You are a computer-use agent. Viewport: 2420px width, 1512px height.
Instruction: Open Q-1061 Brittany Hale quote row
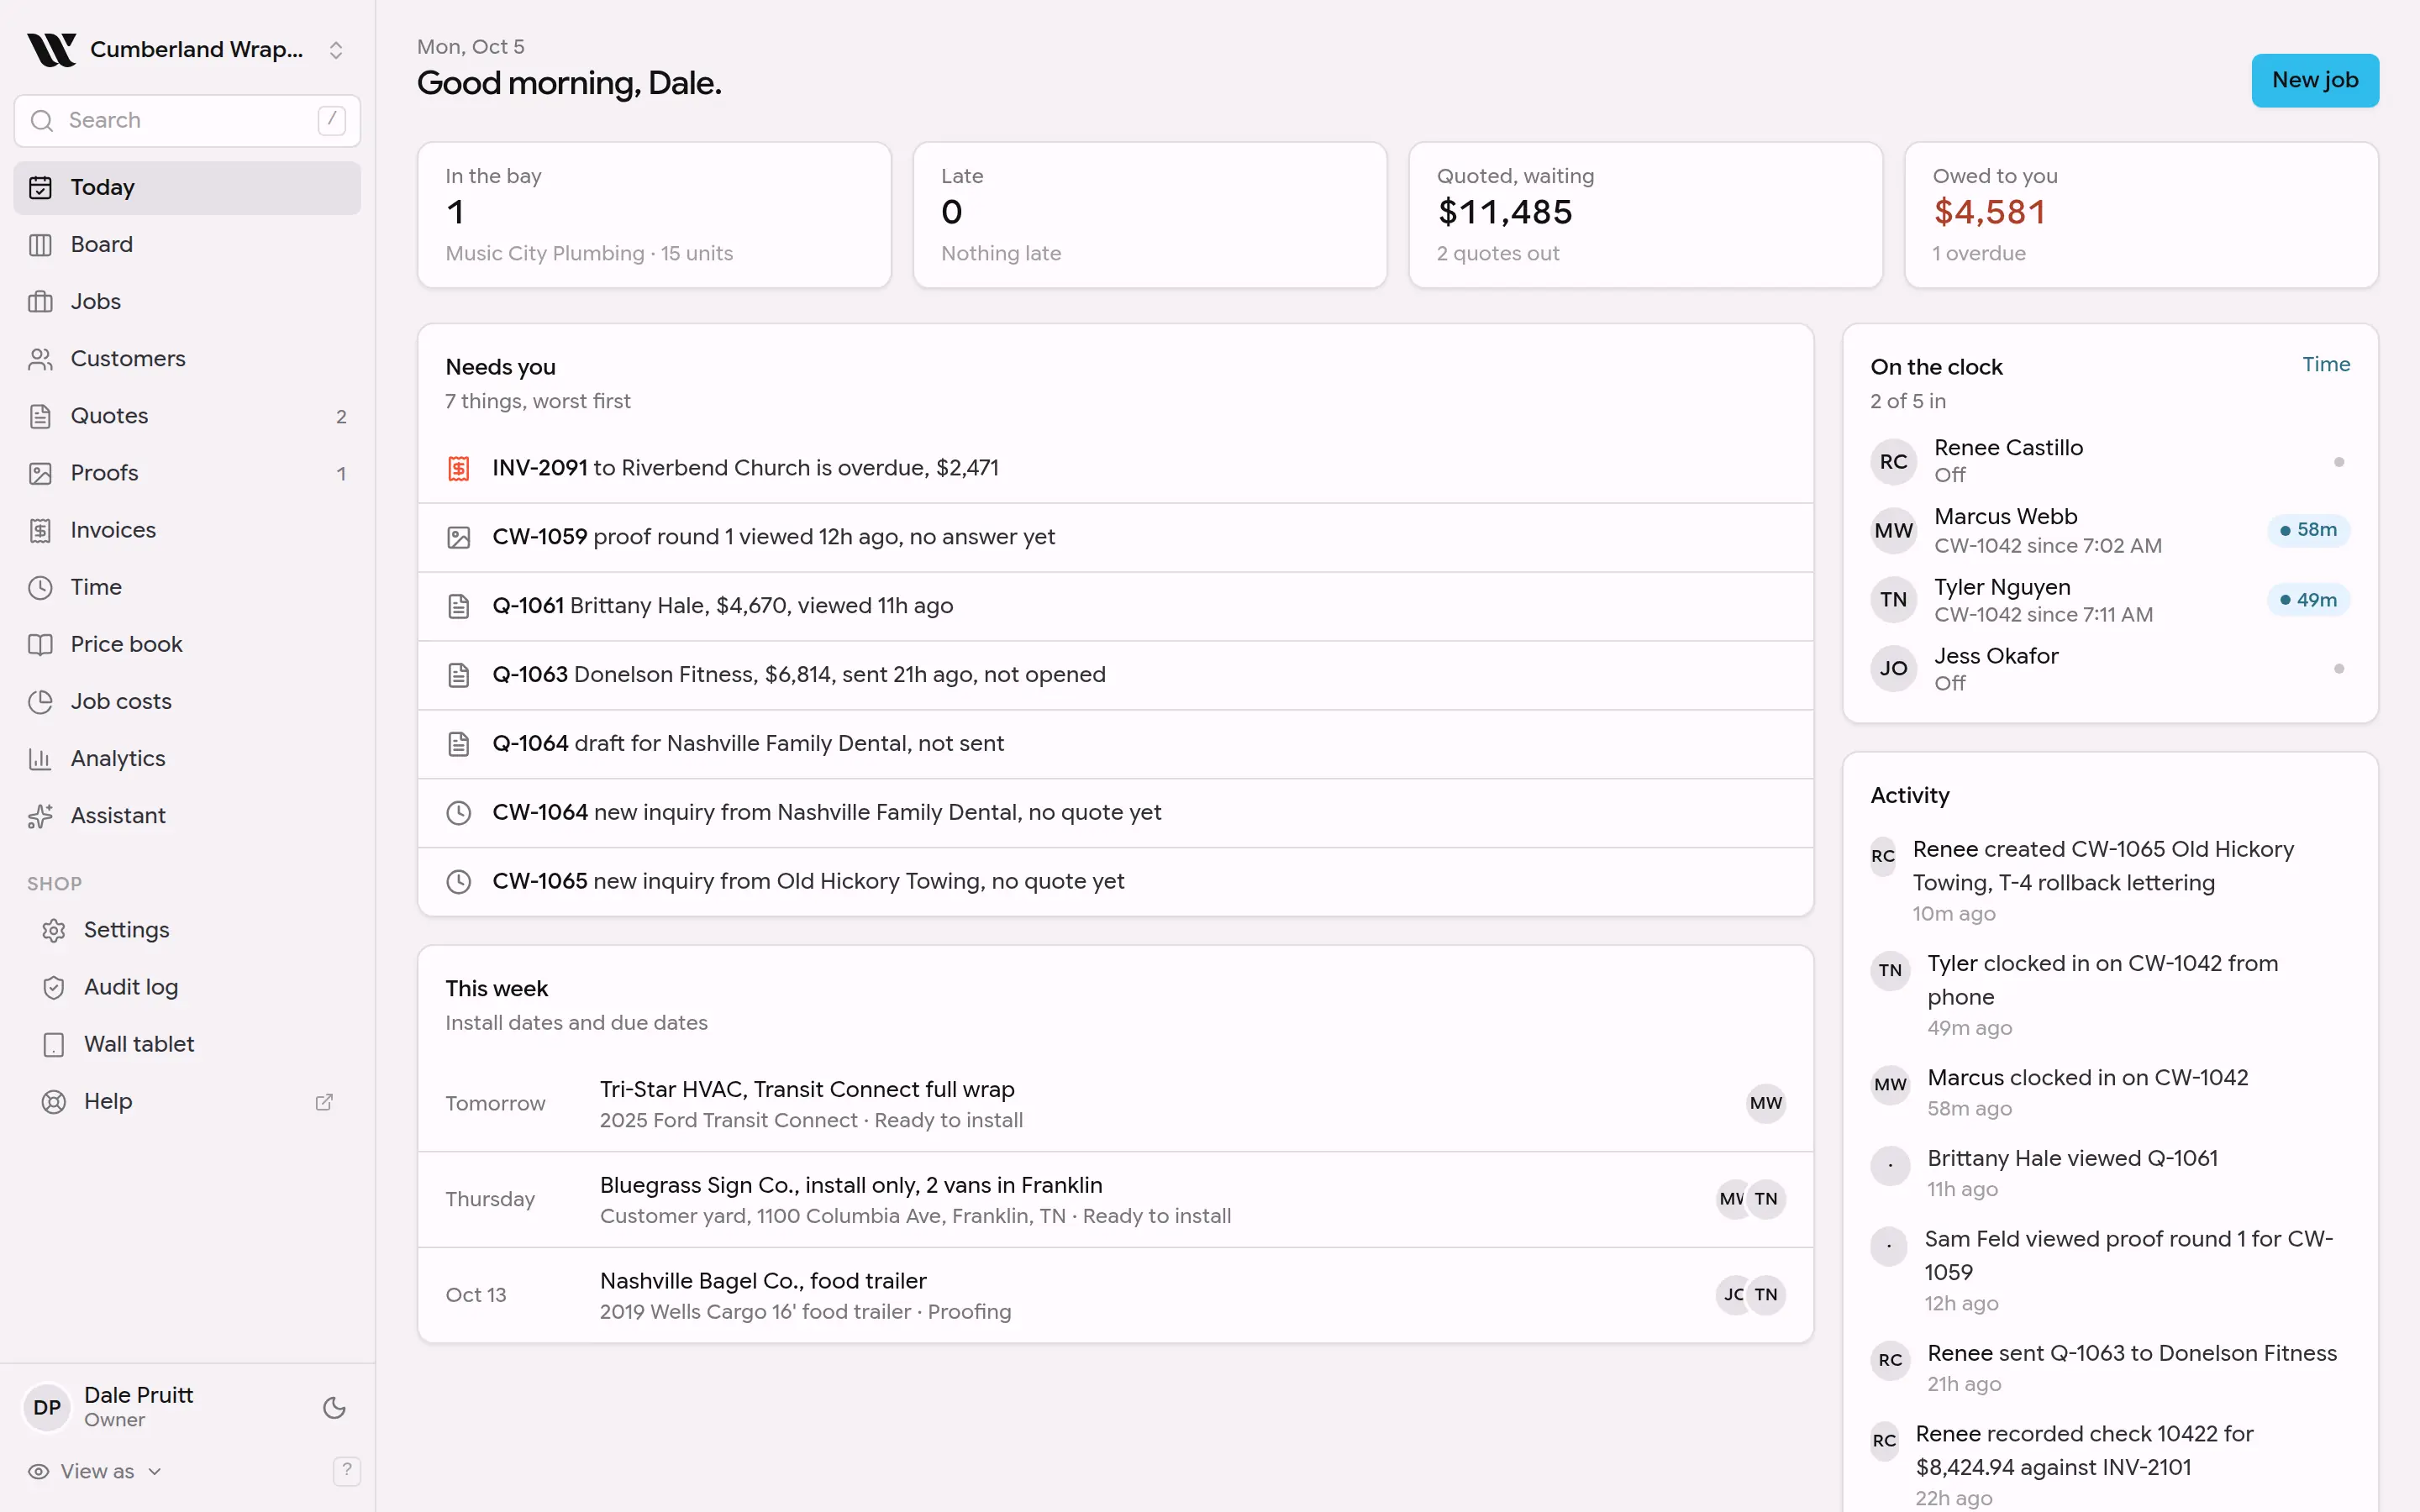(x=1115, y=606)
